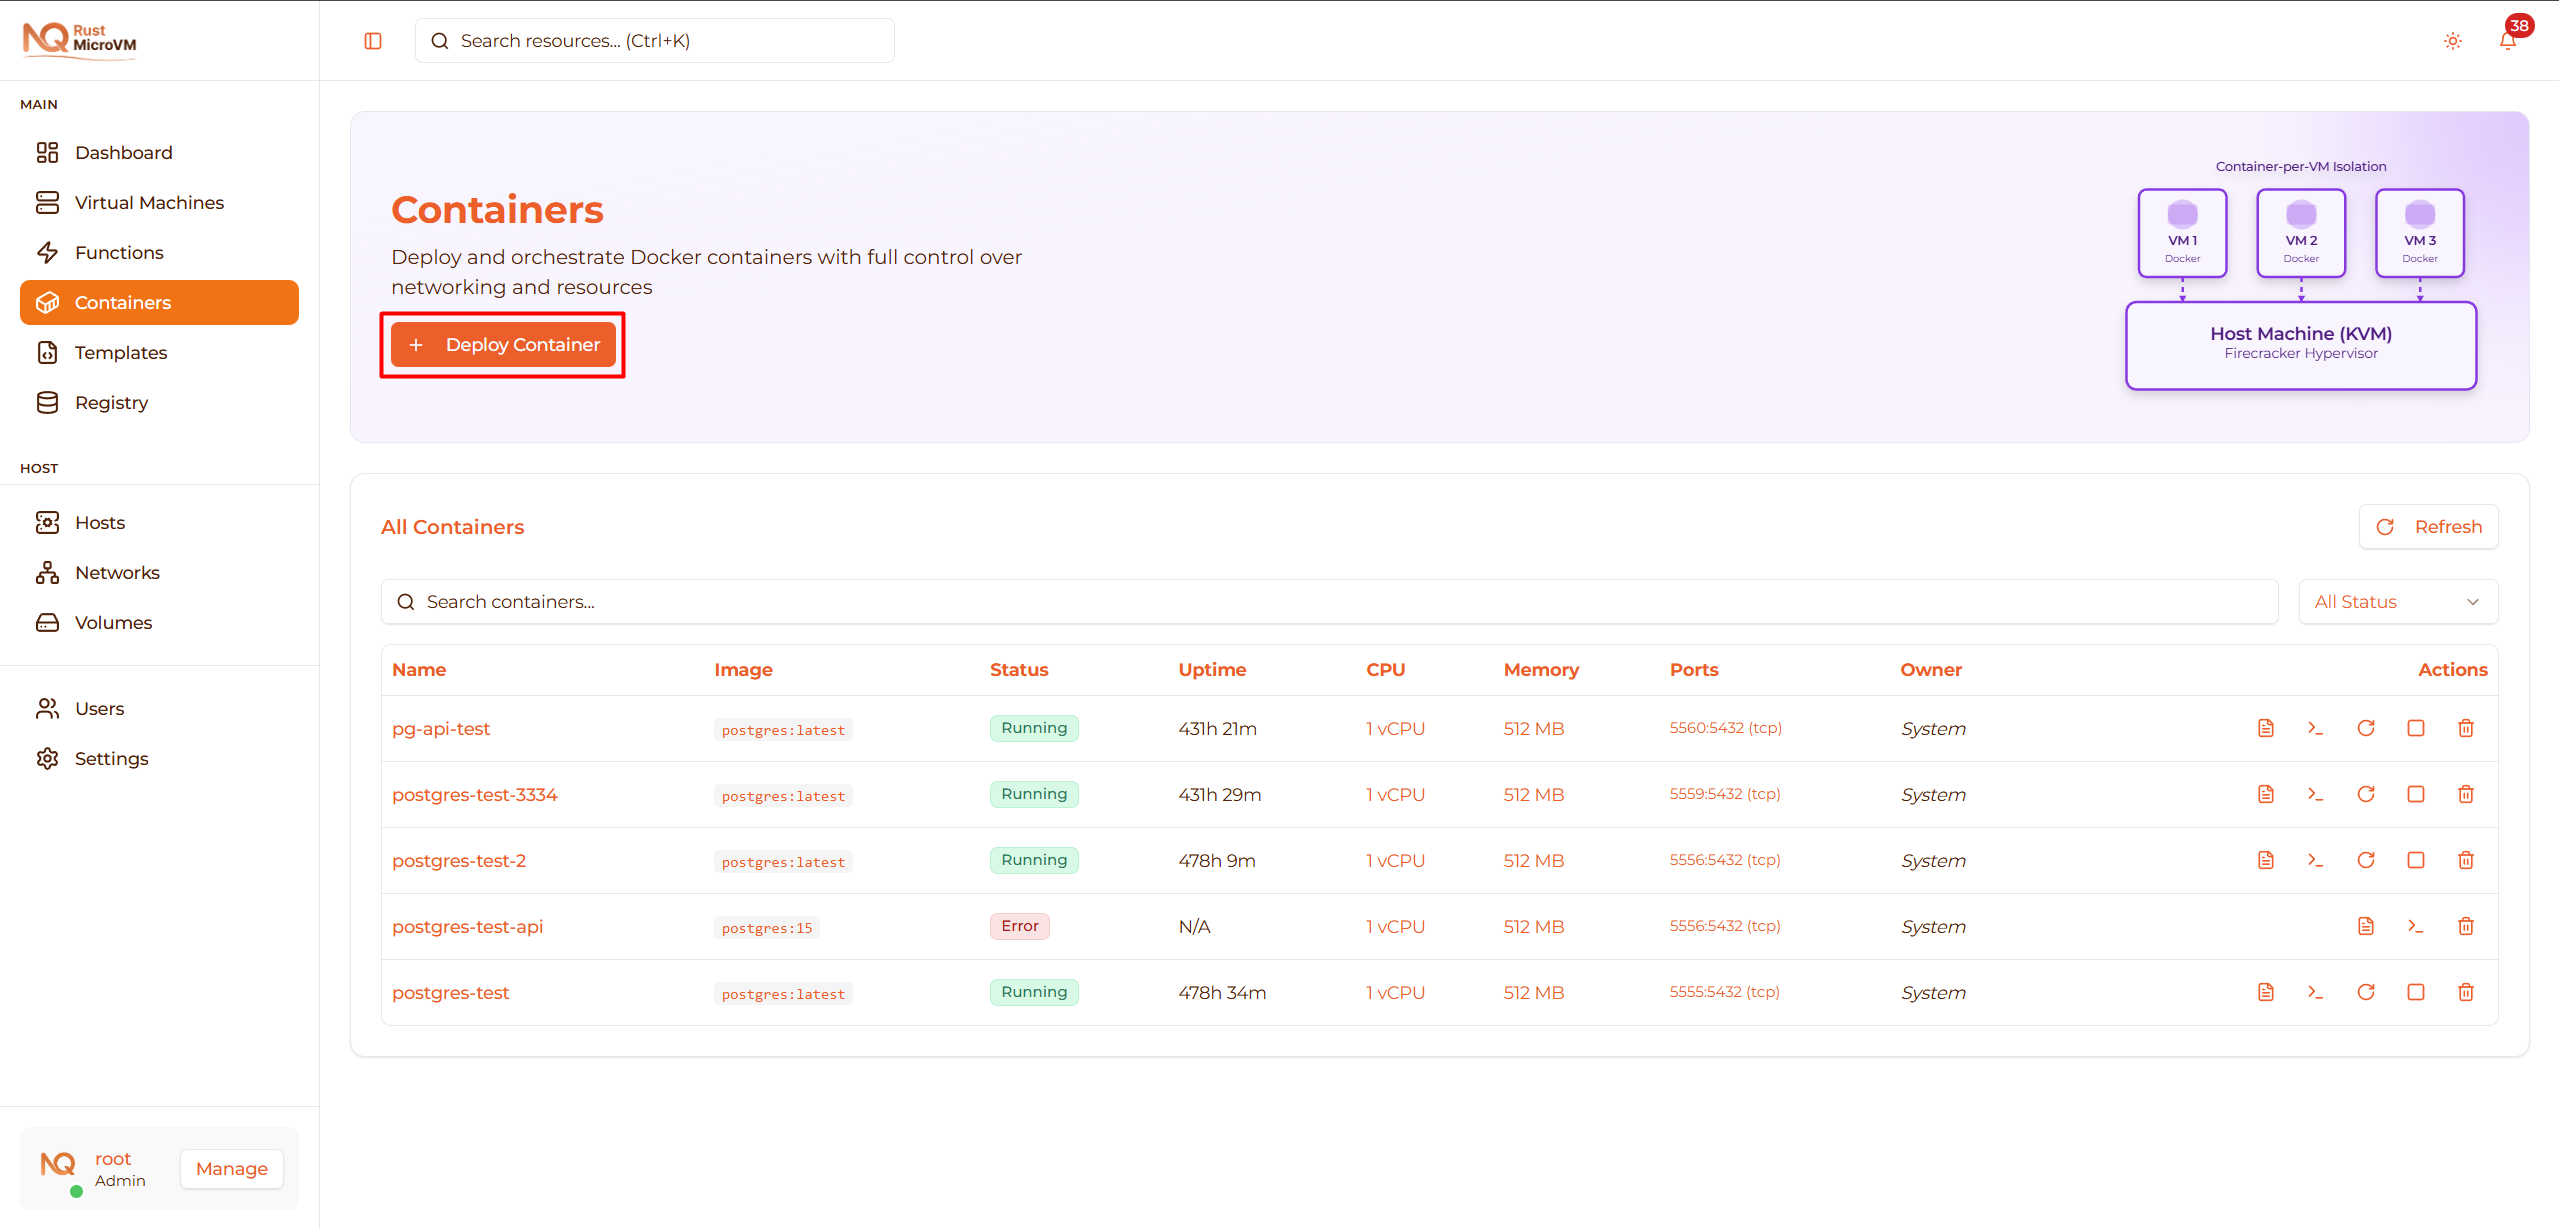Image resolution: width=2559 pixels, height=1229 pixels.
Task: Toggle light/dark theme
Action: click(x=2452, y=41)
